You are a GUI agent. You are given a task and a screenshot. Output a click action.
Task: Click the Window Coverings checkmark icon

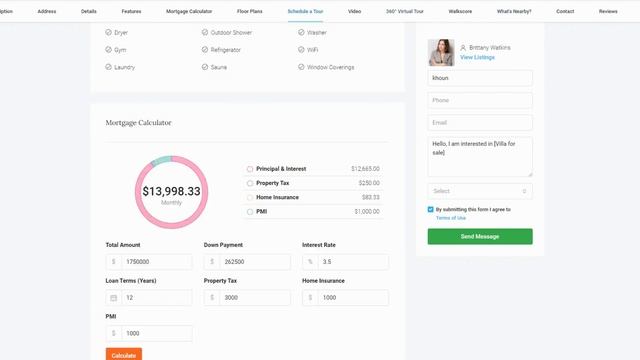pos(301,67)
